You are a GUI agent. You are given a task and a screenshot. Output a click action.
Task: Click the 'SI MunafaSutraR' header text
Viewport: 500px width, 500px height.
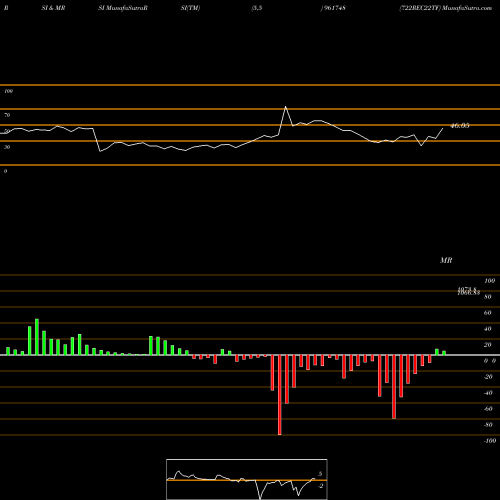pyautogui.click(x=123, y=8)
